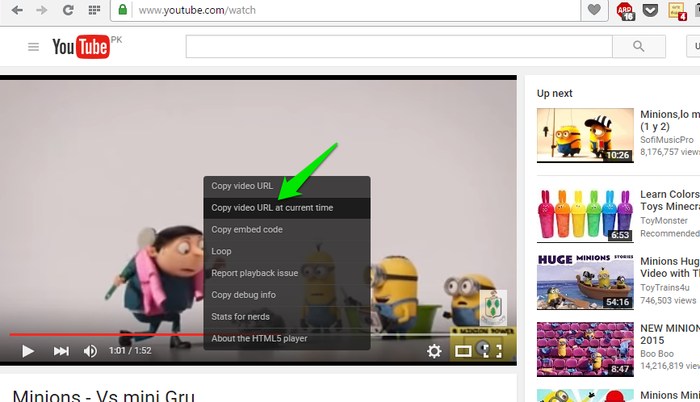The width and height of the screenshot is (700, 402).
Task: Open the HUGE Minions 54:16 thumbnail
Action: pos(585,282)
